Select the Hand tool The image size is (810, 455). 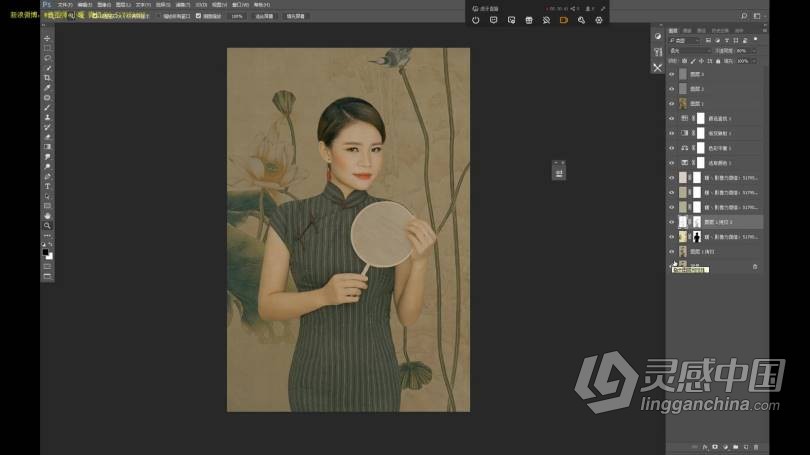pos(47,216)
